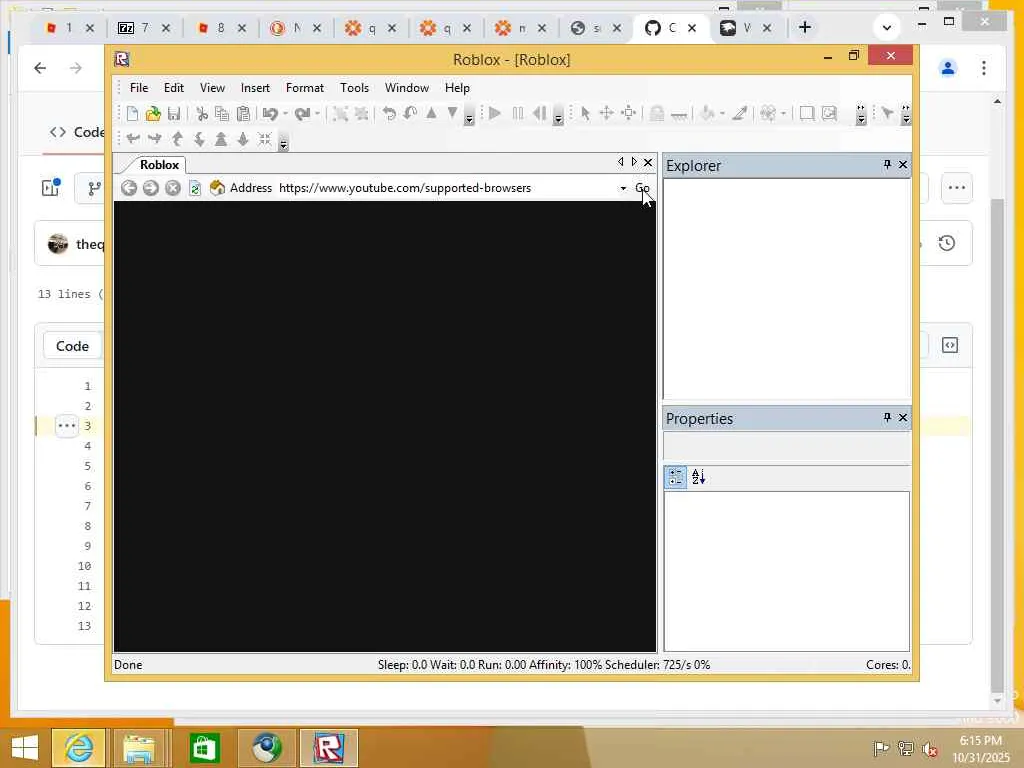The width and height of the screenshot is (1024, 768).
Task: Toggle Categorized view in Properties panel
Action: [676, 477]
